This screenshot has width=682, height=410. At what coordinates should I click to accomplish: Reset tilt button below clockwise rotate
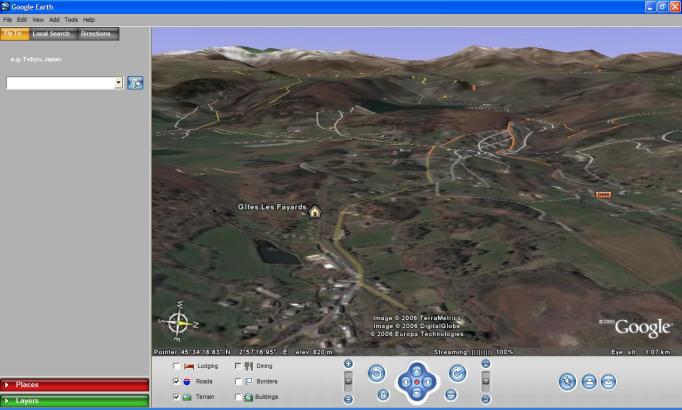click(x=451, y=395)
